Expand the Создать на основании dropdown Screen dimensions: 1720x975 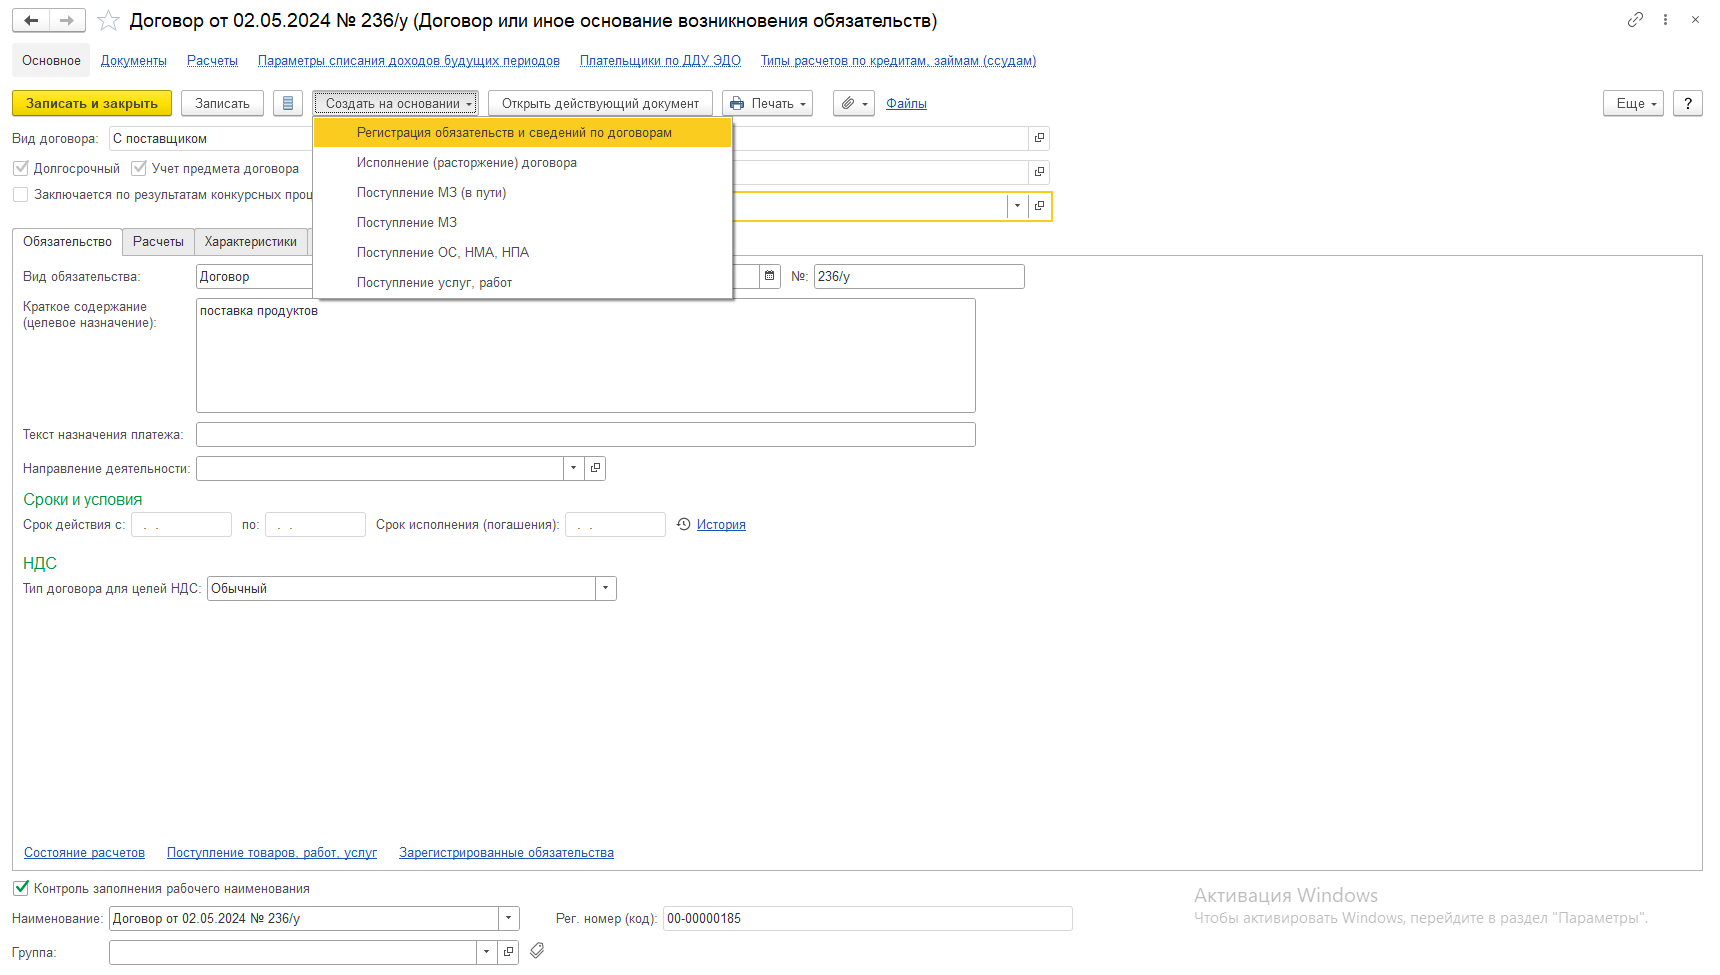pos(396,103)
